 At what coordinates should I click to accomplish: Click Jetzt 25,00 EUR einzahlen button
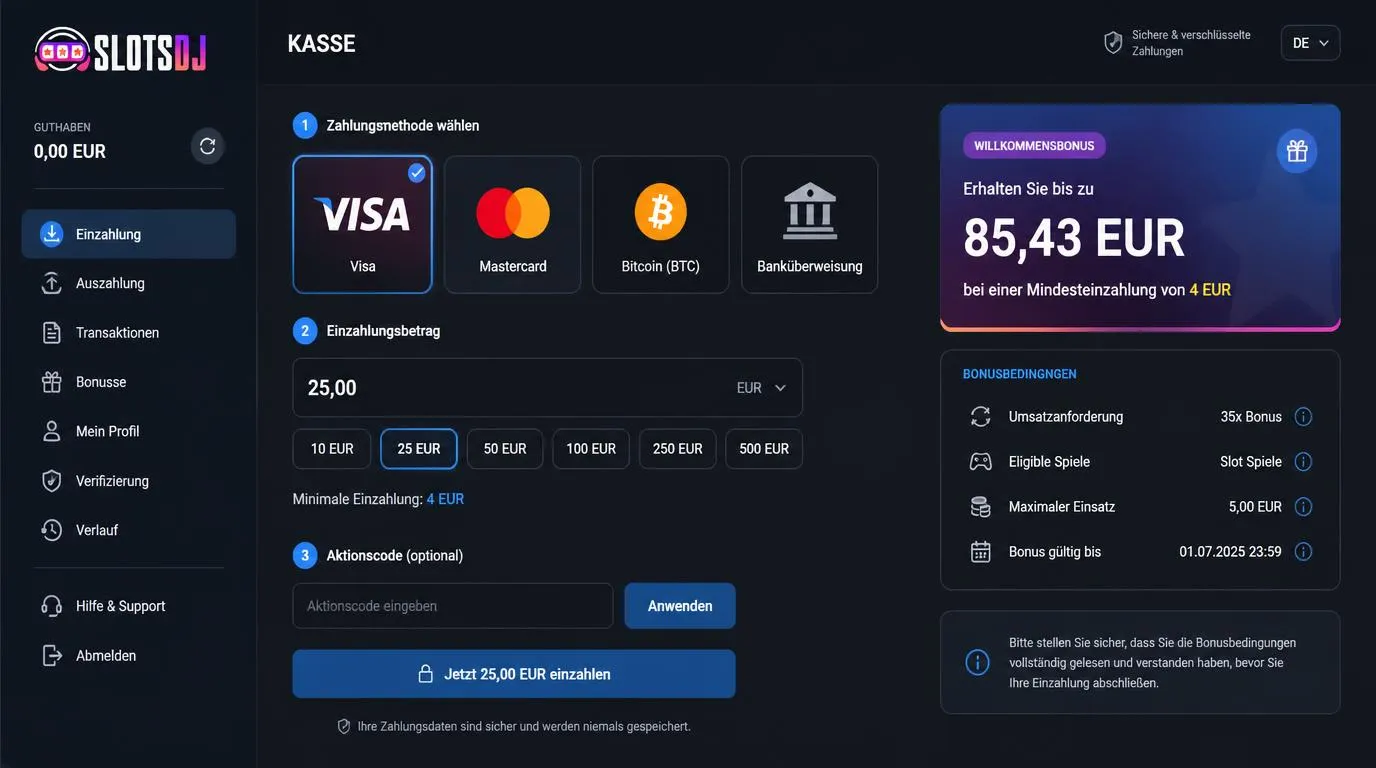coord(514,674)
